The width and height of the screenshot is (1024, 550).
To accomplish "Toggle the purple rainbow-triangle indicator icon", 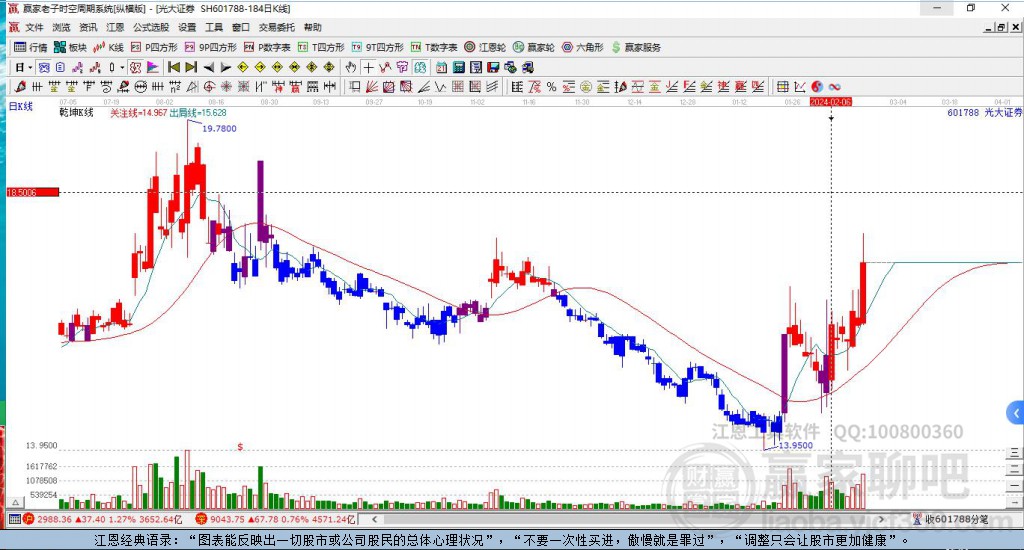I will [152, 67].
